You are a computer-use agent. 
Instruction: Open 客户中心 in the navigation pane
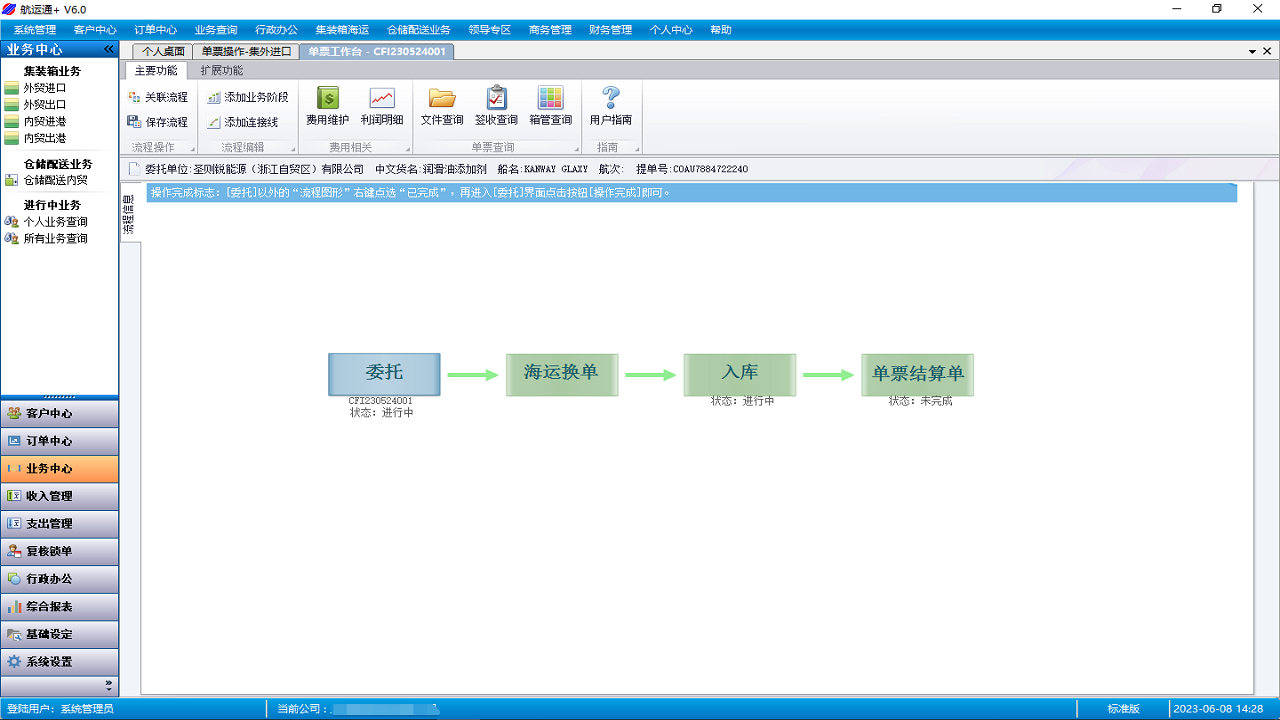[60, 413]
